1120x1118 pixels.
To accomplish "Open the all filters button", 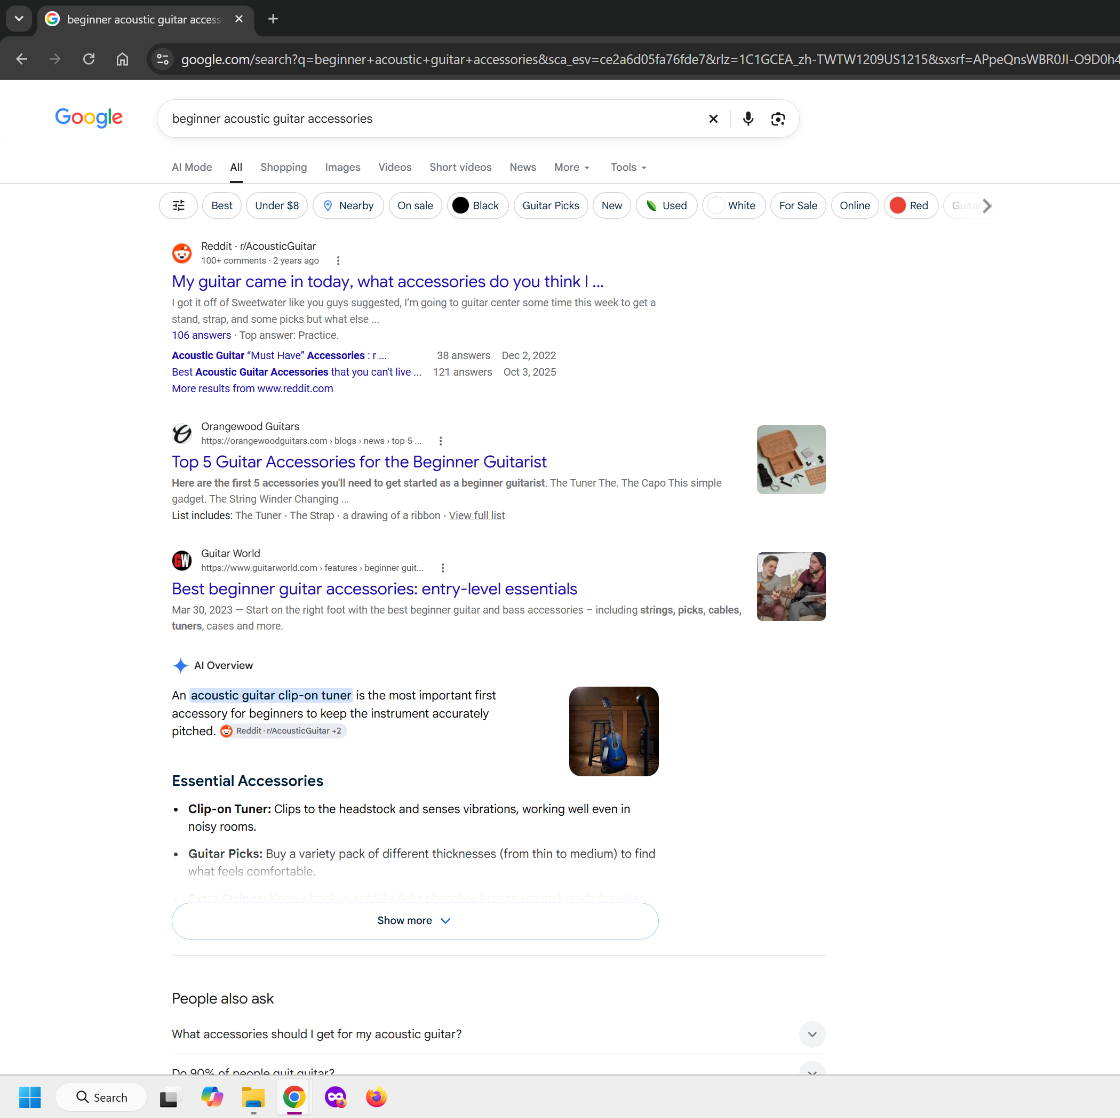I will 179,206.
